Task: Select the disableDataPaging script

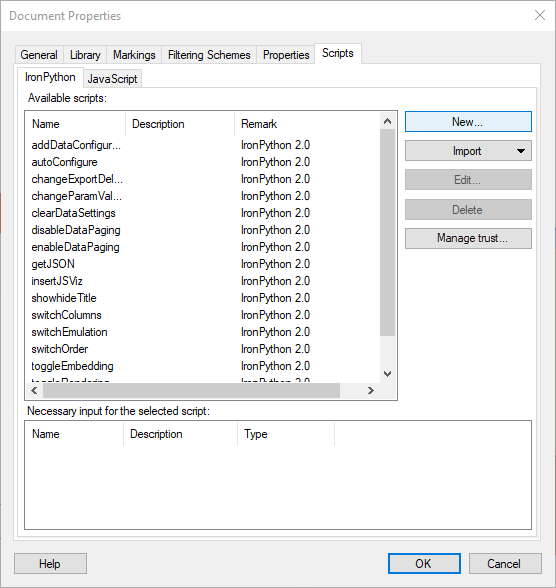Action: pyautogui.click(x=76, y=230)
